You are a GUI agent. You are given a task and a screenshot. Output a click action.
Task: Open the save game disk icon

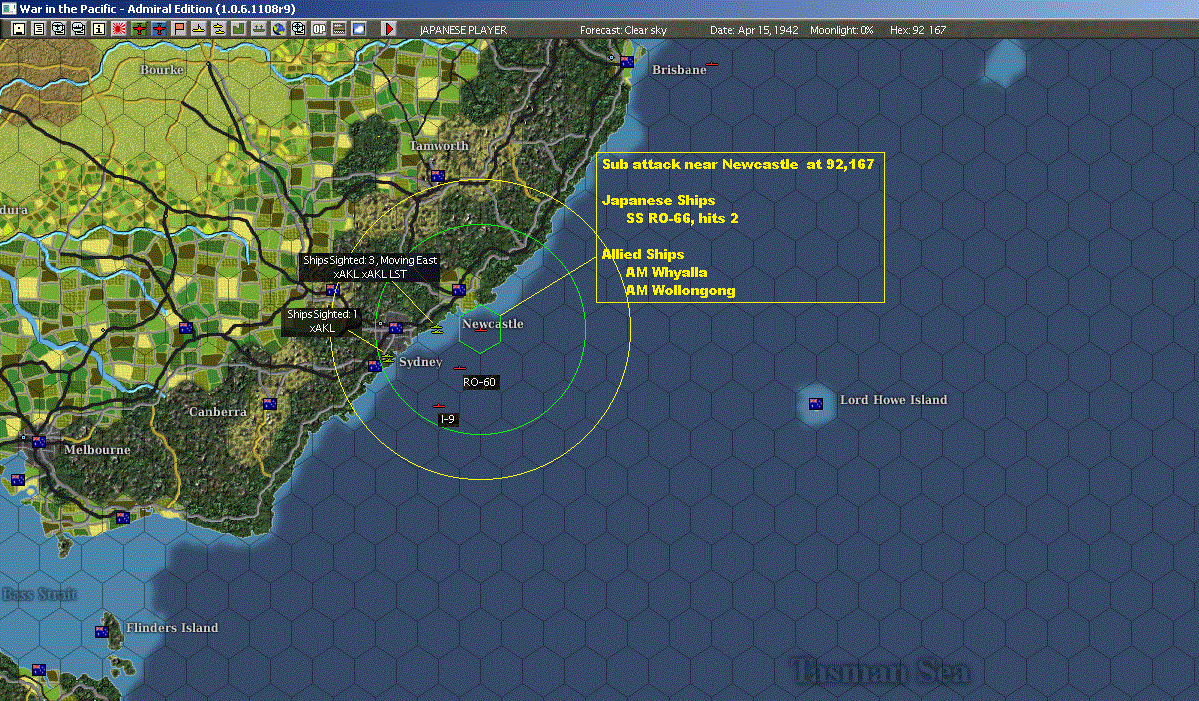[19, 29]
